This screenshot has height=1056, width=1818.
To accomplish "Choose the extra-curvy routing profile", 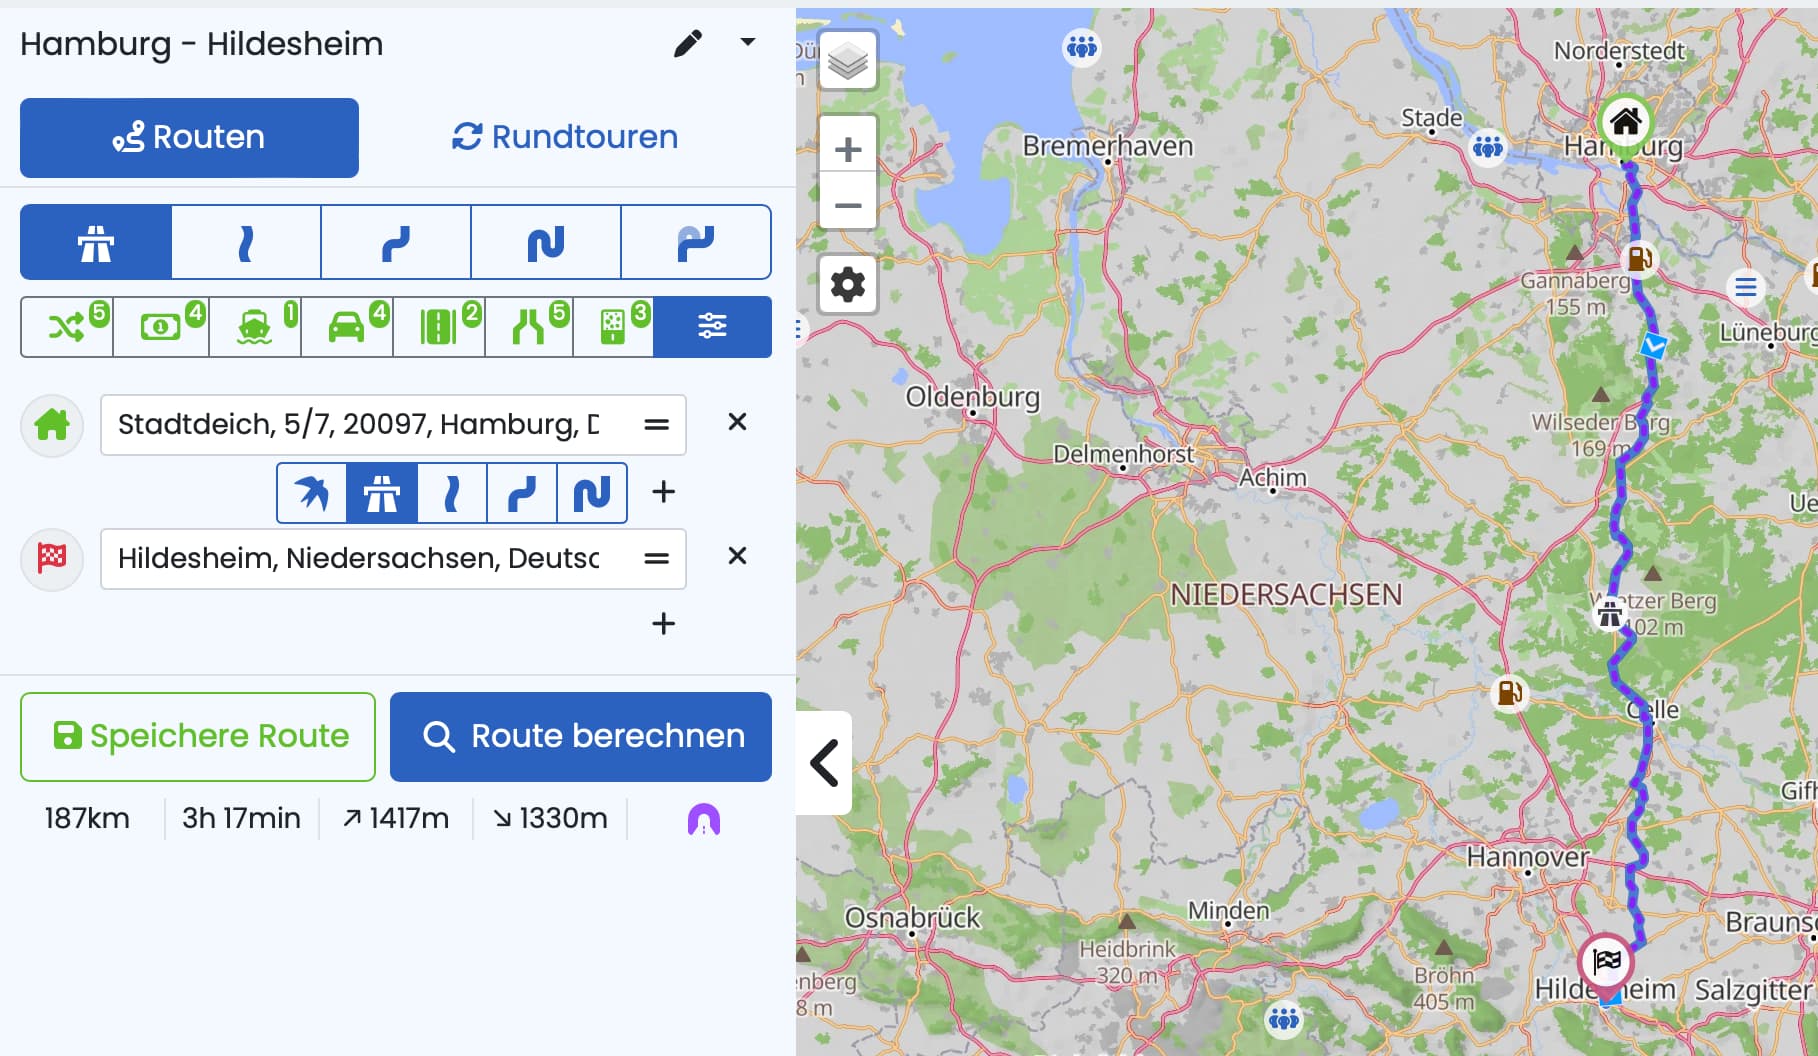I will coord(696,242).
